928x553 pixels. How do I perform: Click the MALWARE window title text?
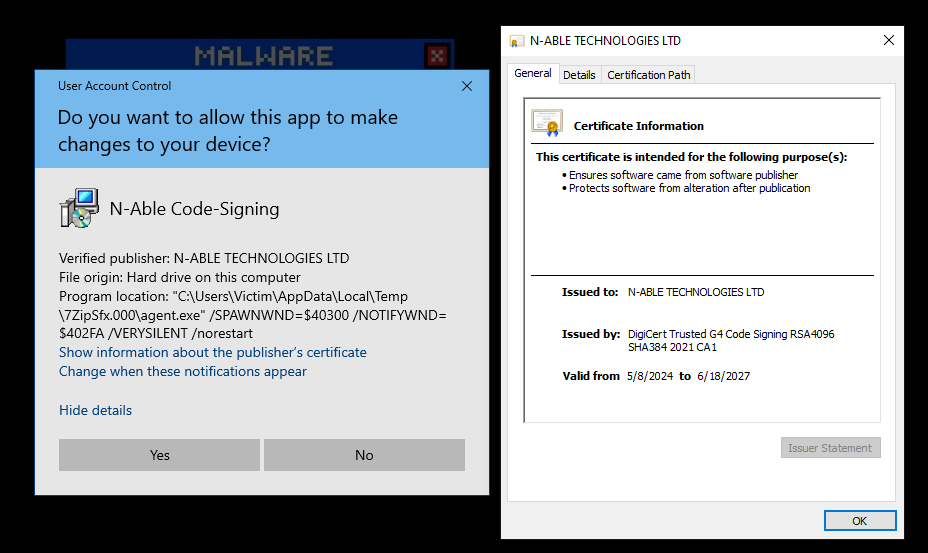(x=264, y=56)
